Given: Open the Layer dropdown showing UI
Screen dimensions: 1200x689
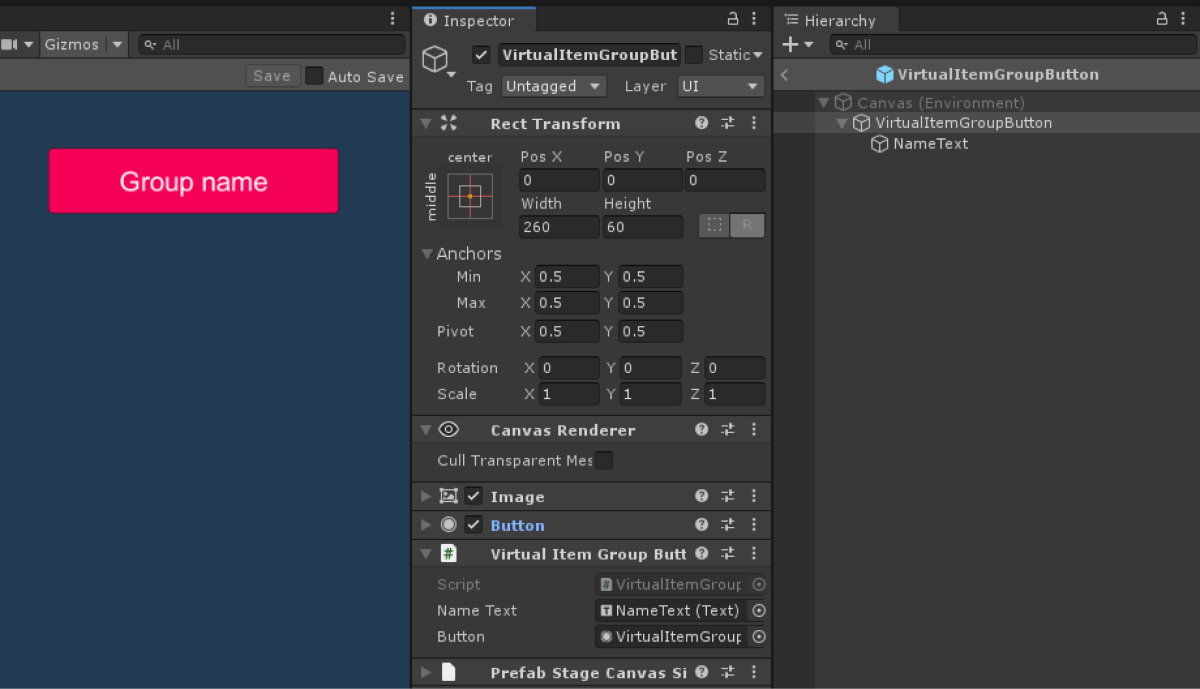Looking at the screenshot, I should 721,87.
